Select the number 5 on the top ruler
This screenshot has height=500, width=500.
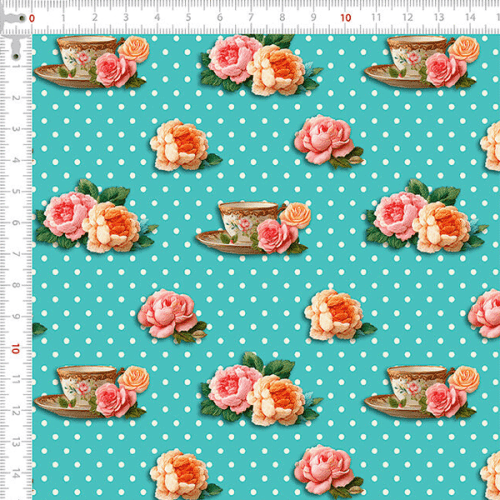coord(188,18)
